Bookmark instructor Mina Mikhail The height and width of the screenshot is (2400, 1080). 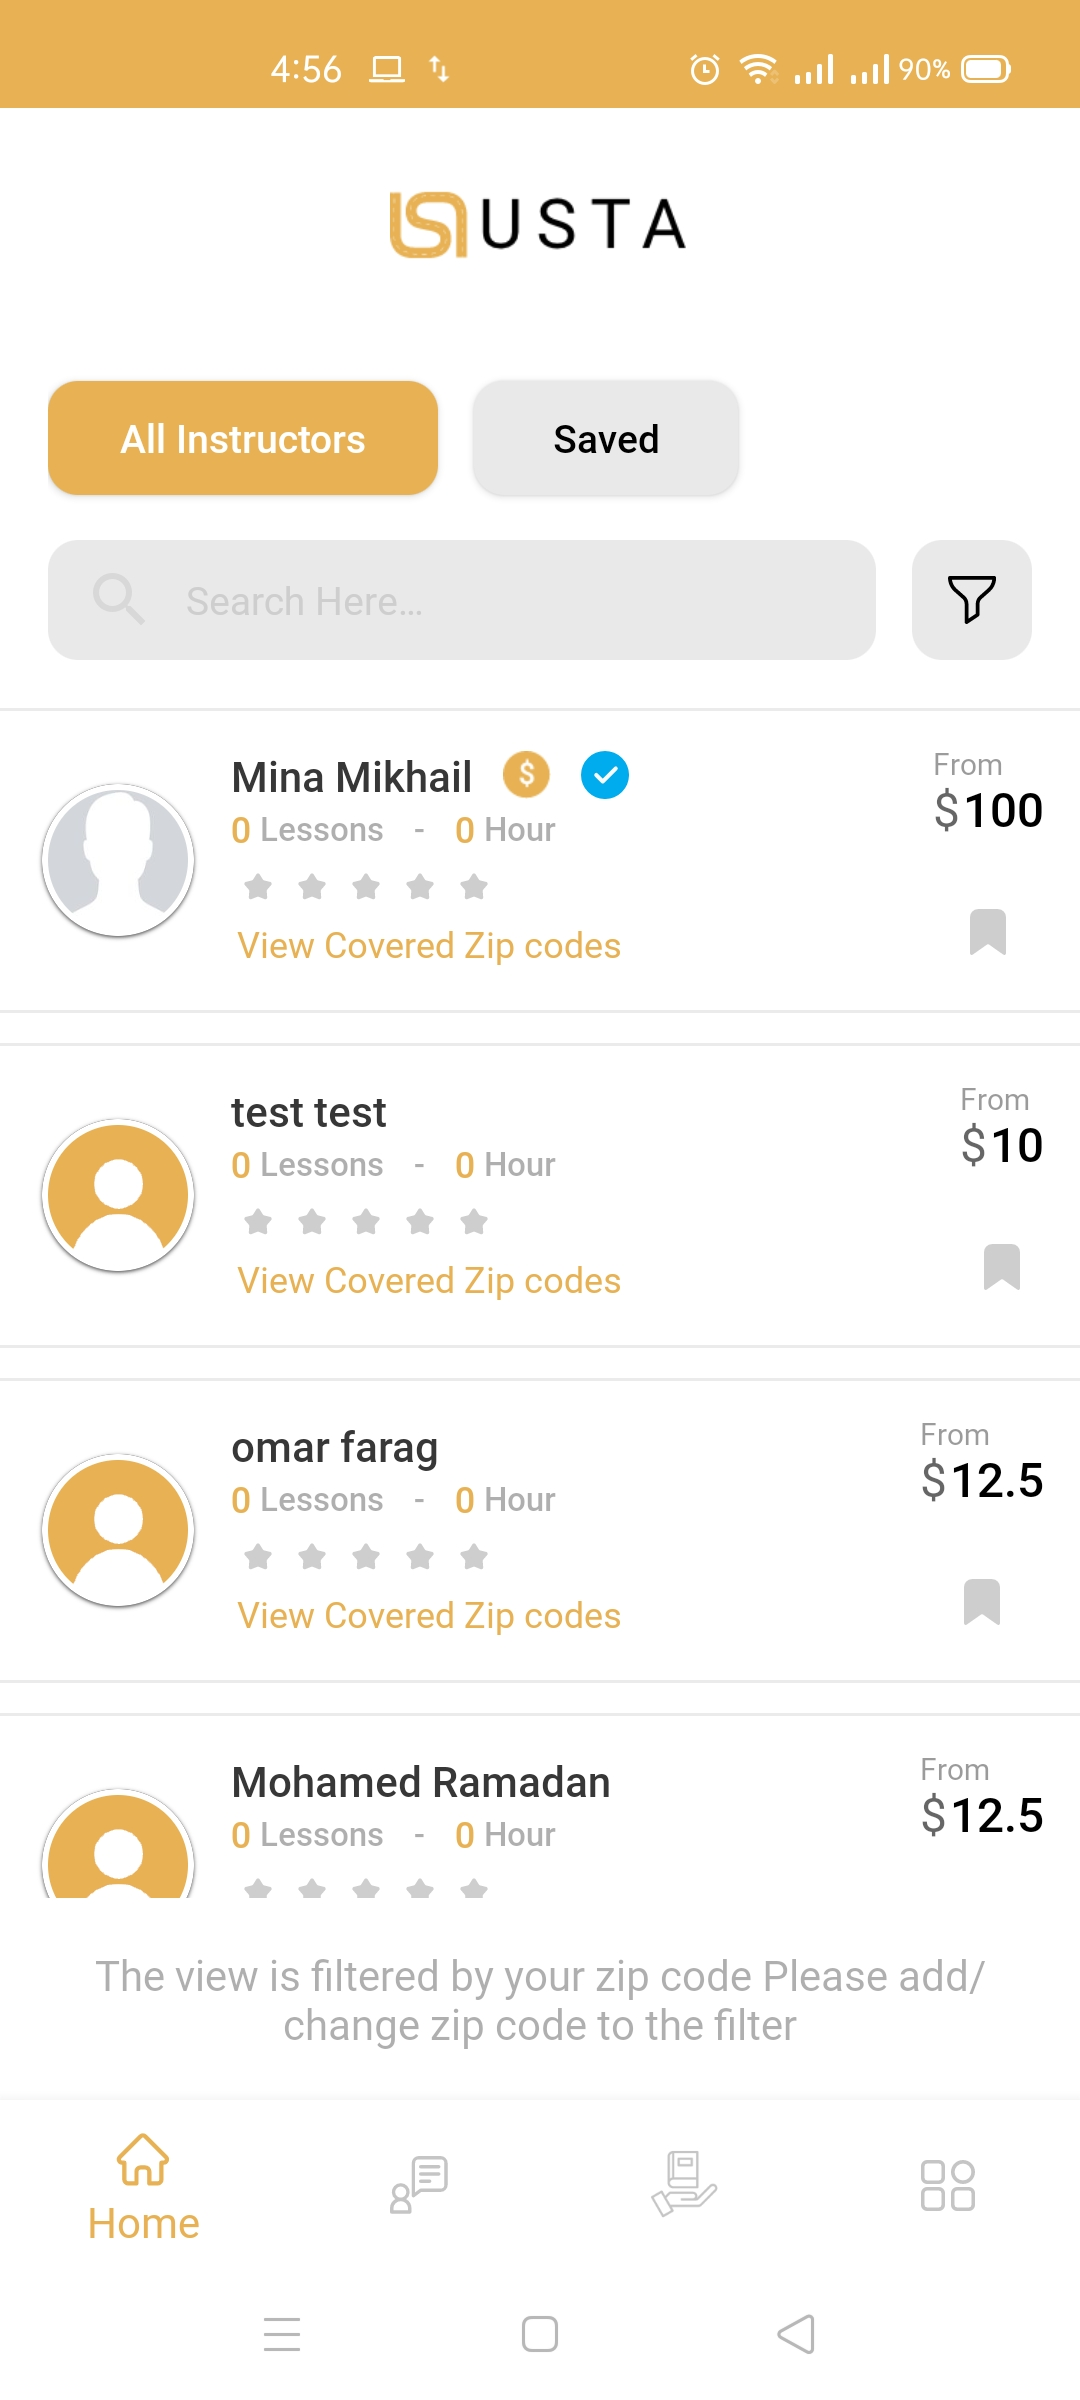(987, 932)
